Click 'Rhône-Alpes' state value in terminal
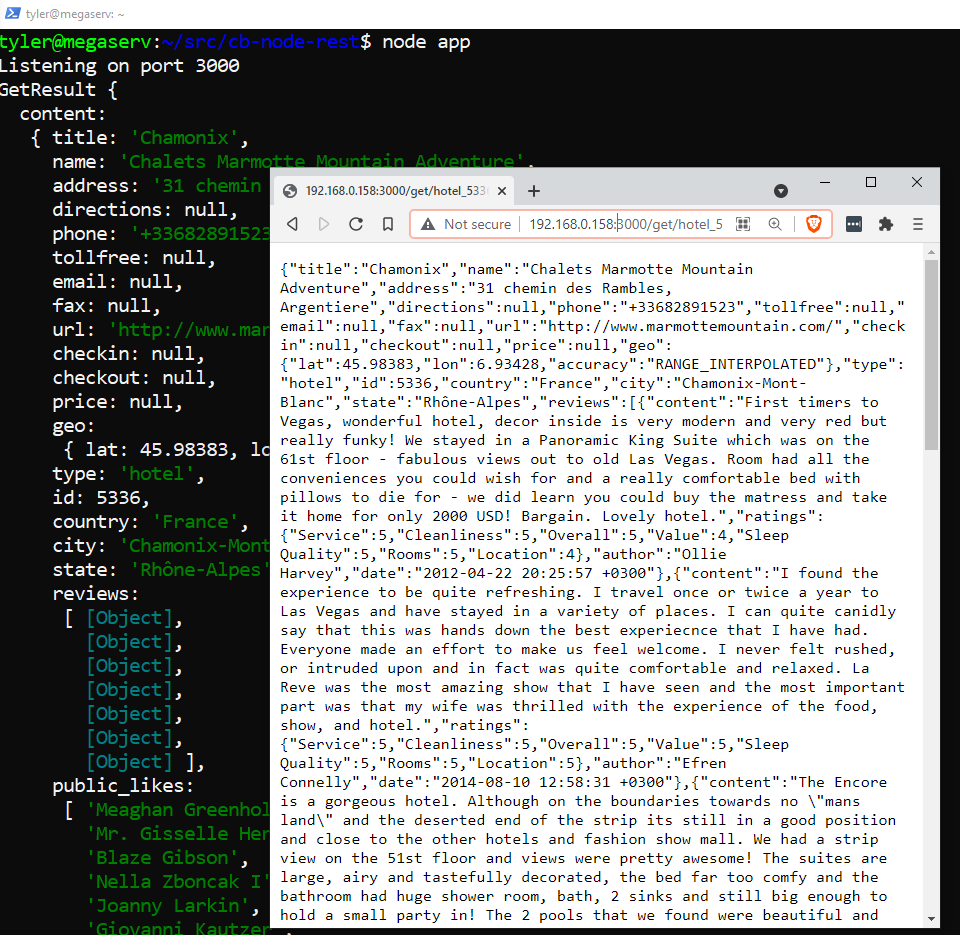960x935 pixels. 200,570
